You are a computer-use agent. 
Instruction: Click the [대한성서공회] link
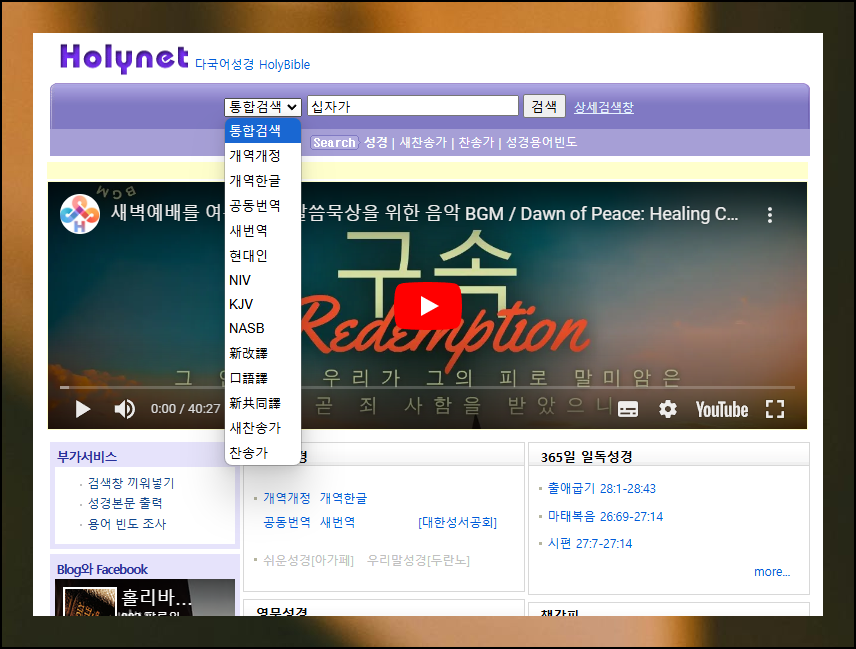click(x=457, y=522)
